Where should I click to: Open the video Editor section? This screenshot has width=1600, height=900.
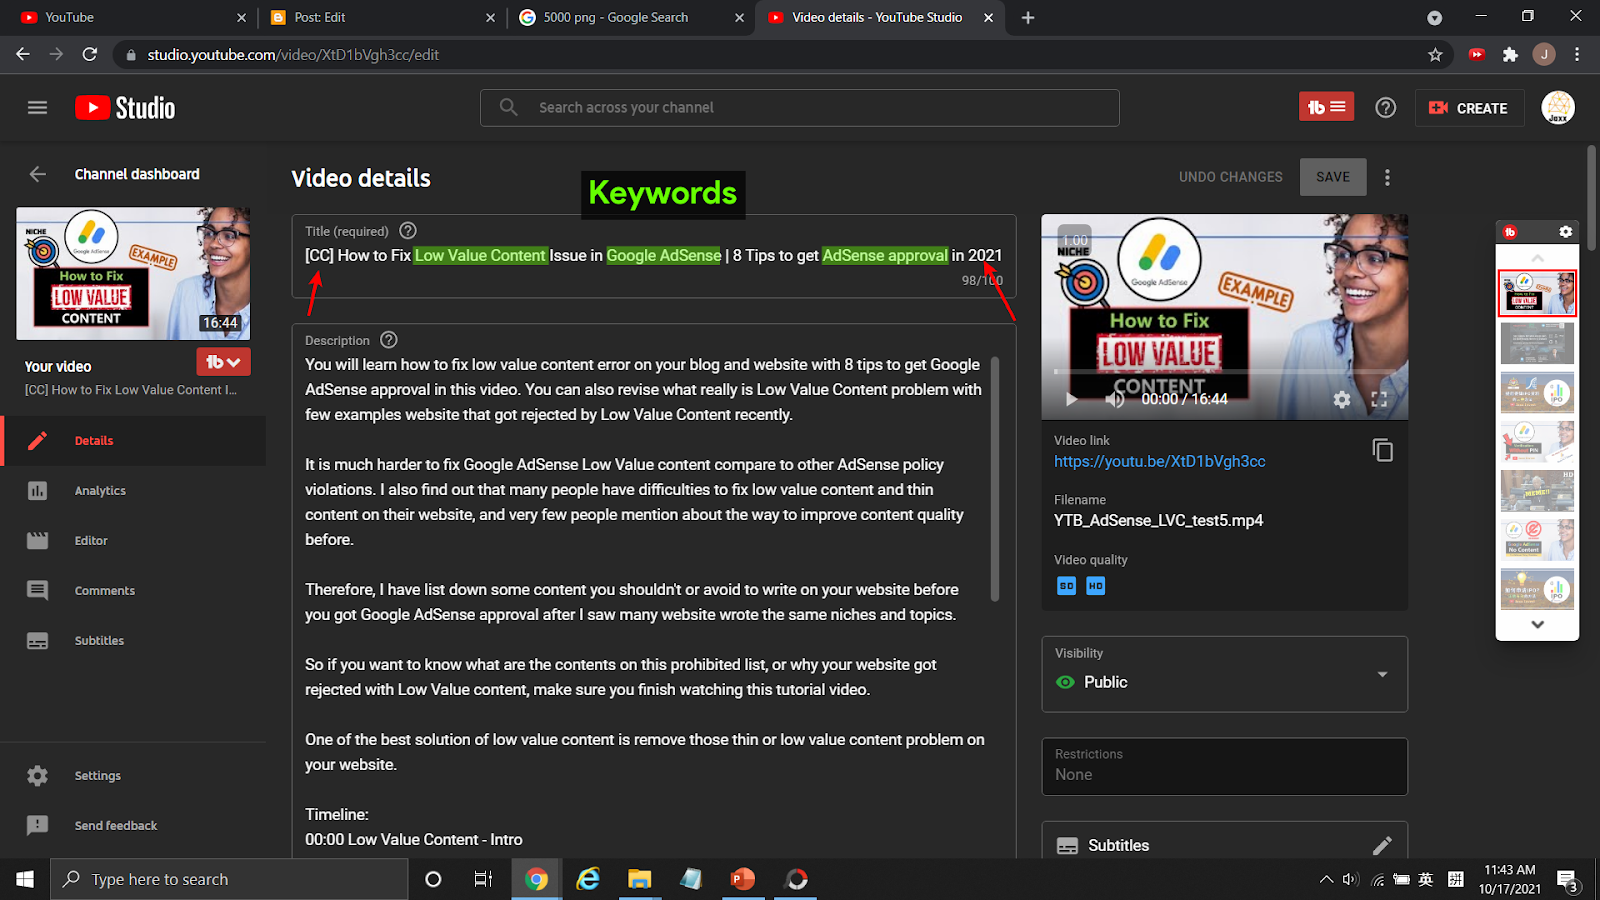(x=133, y=541)
